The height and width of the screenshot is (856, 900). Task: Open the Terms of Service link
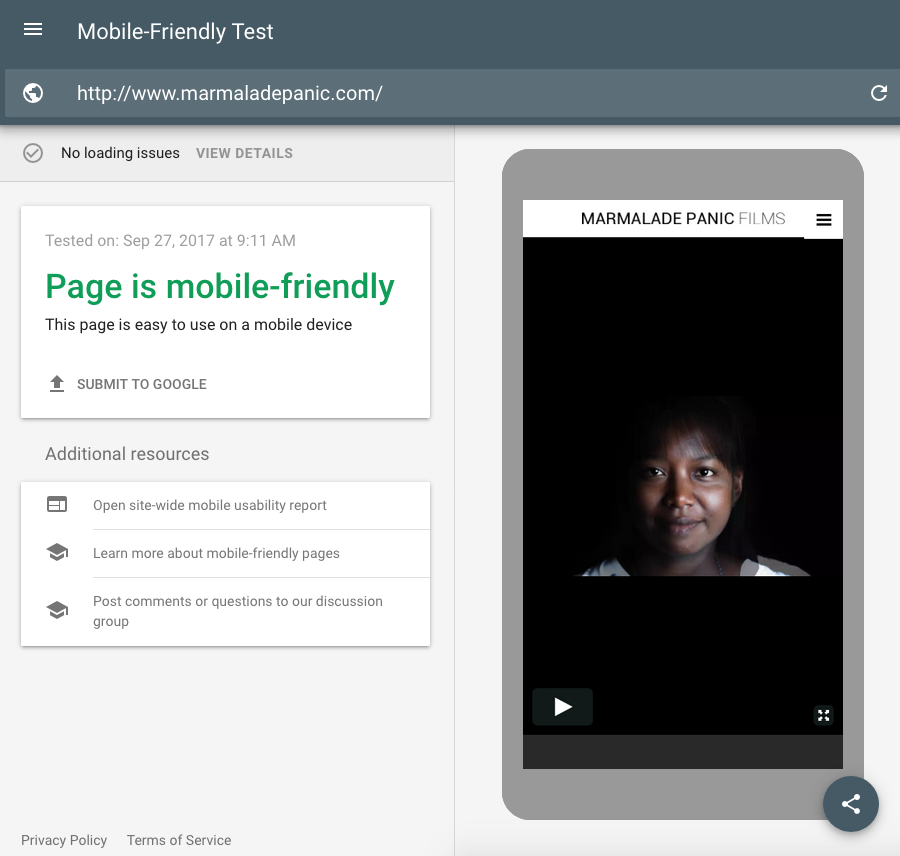pyautogui.click(x=179, y=840)
